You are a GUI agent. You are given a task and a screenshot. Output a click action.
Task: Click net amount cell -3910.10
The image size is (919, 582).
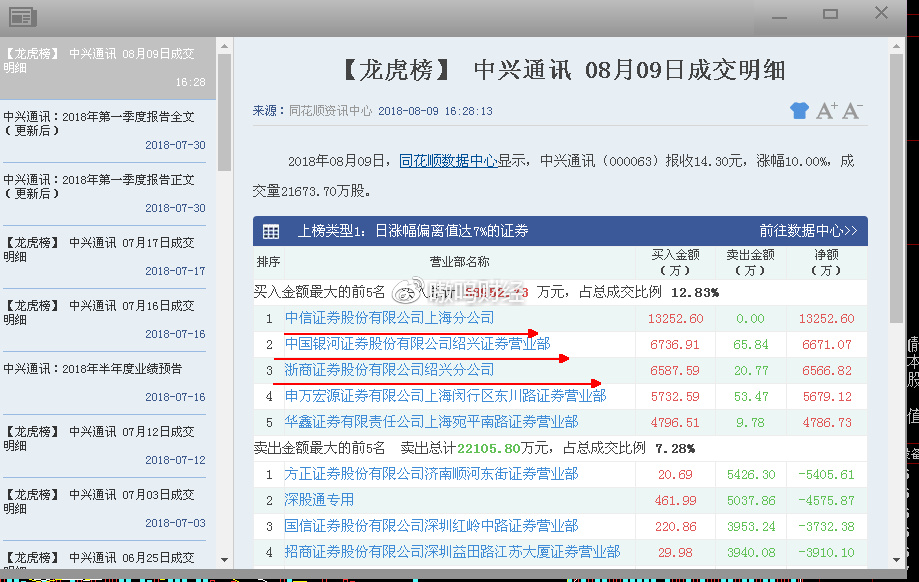(826, 552)
